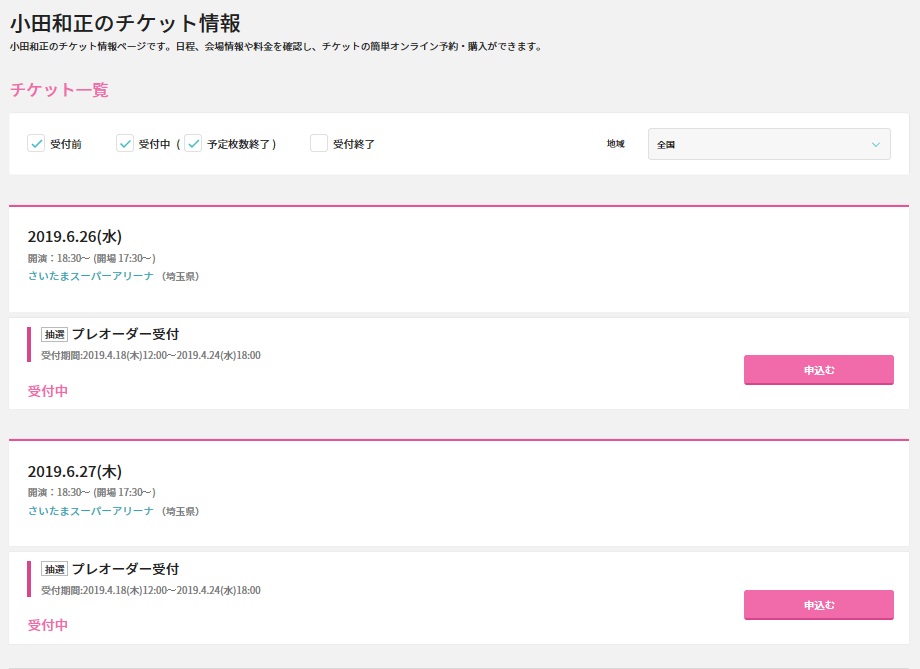Click the 受付期間 text for the 6.27 show

[x=151, y=590]
